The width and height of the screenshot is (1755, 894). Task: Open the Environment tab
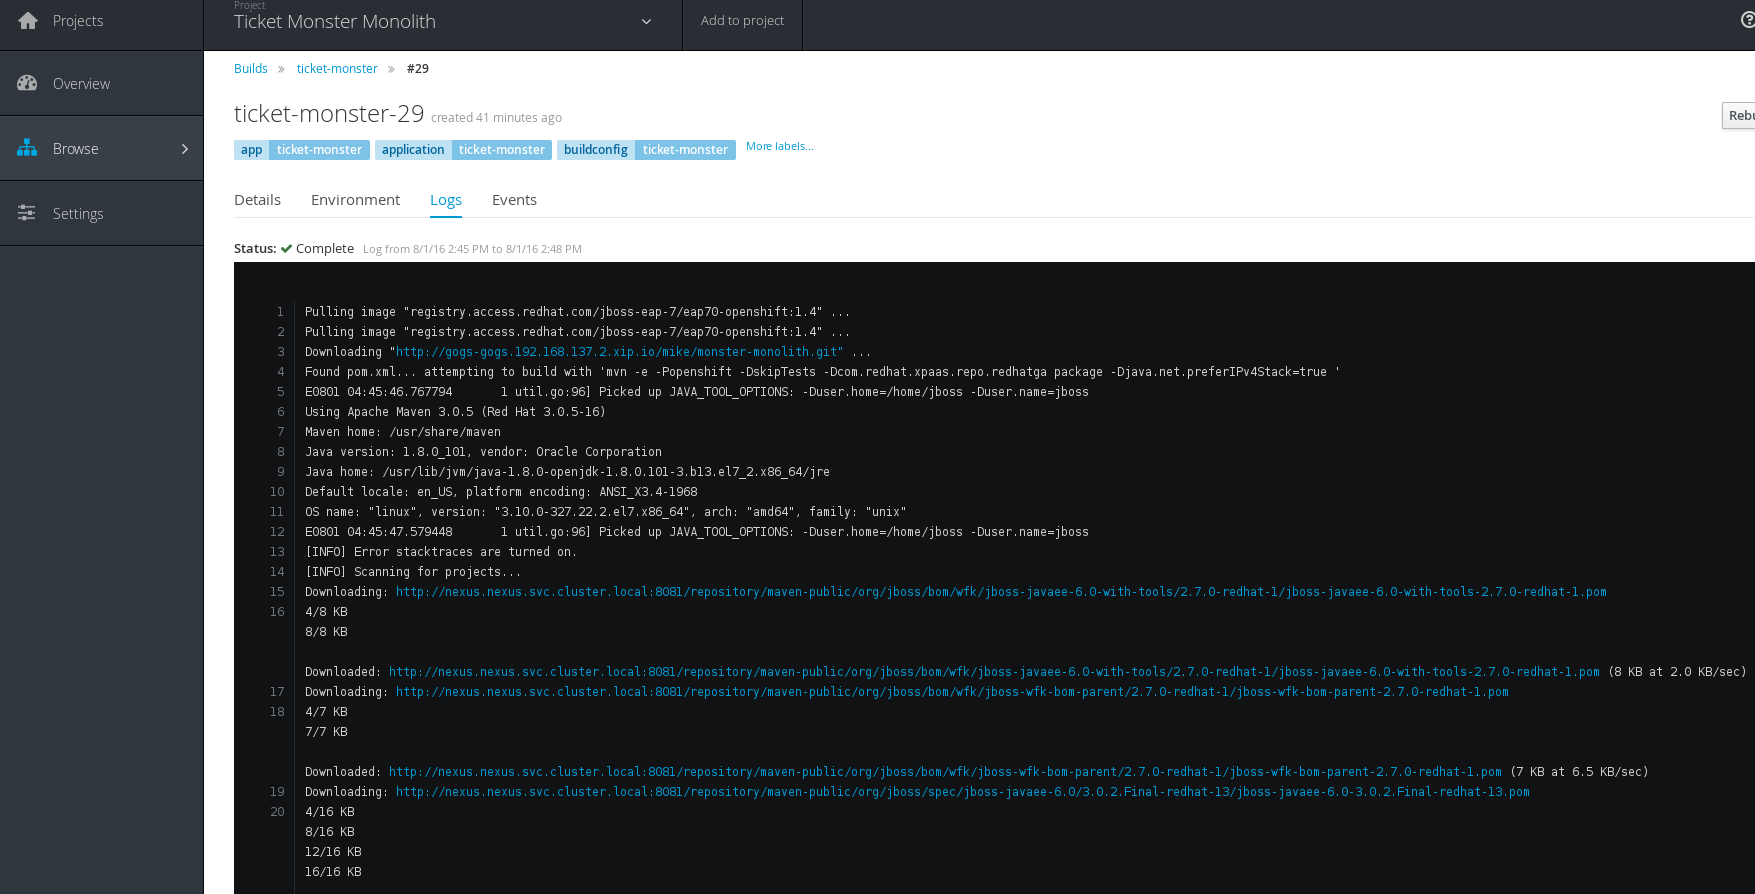pos(355,200)
